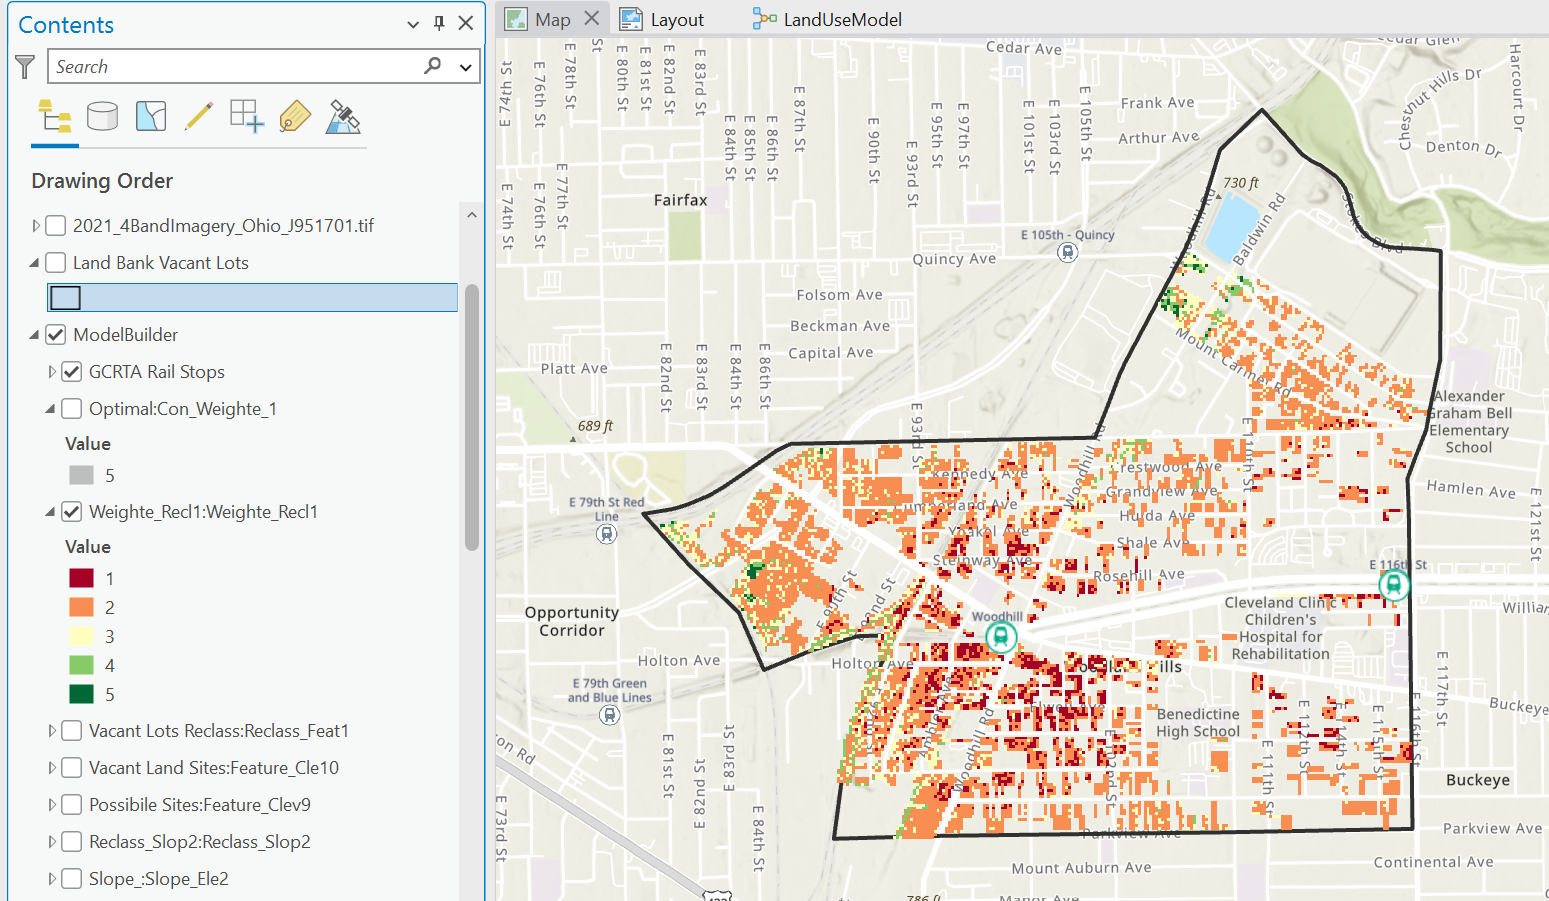Select List By Perspective Imagery view
Image resolution: width=1549 pixels, height=901 pixels.
[x=342, y=117]
